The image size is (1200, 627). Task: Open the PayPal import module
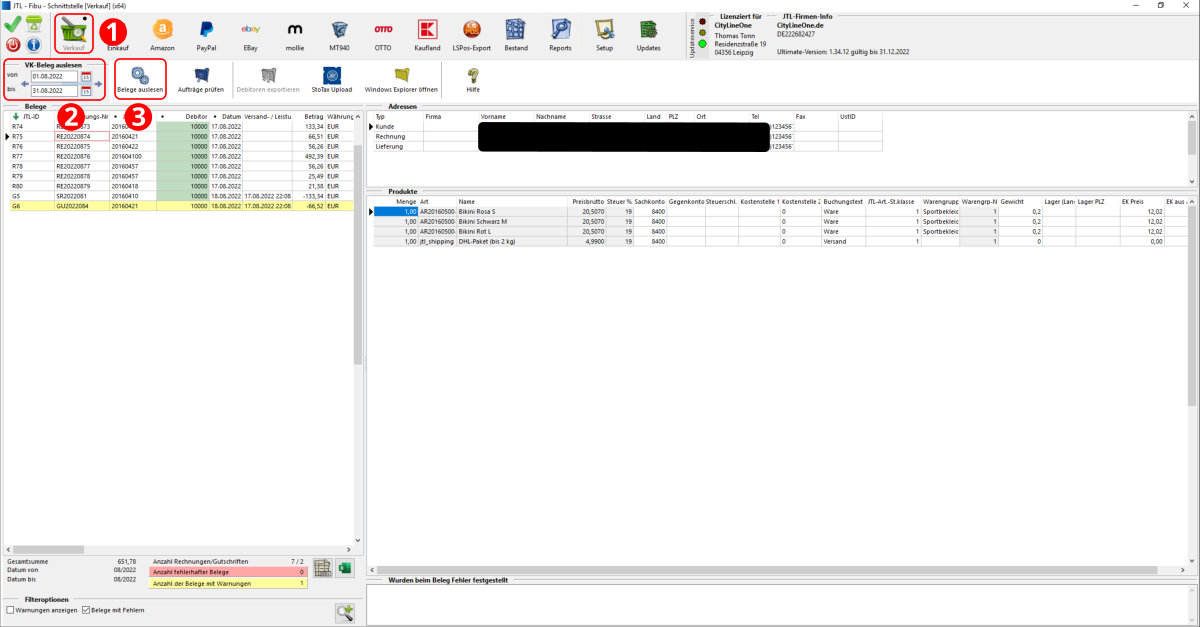click(x=206, y=33)
